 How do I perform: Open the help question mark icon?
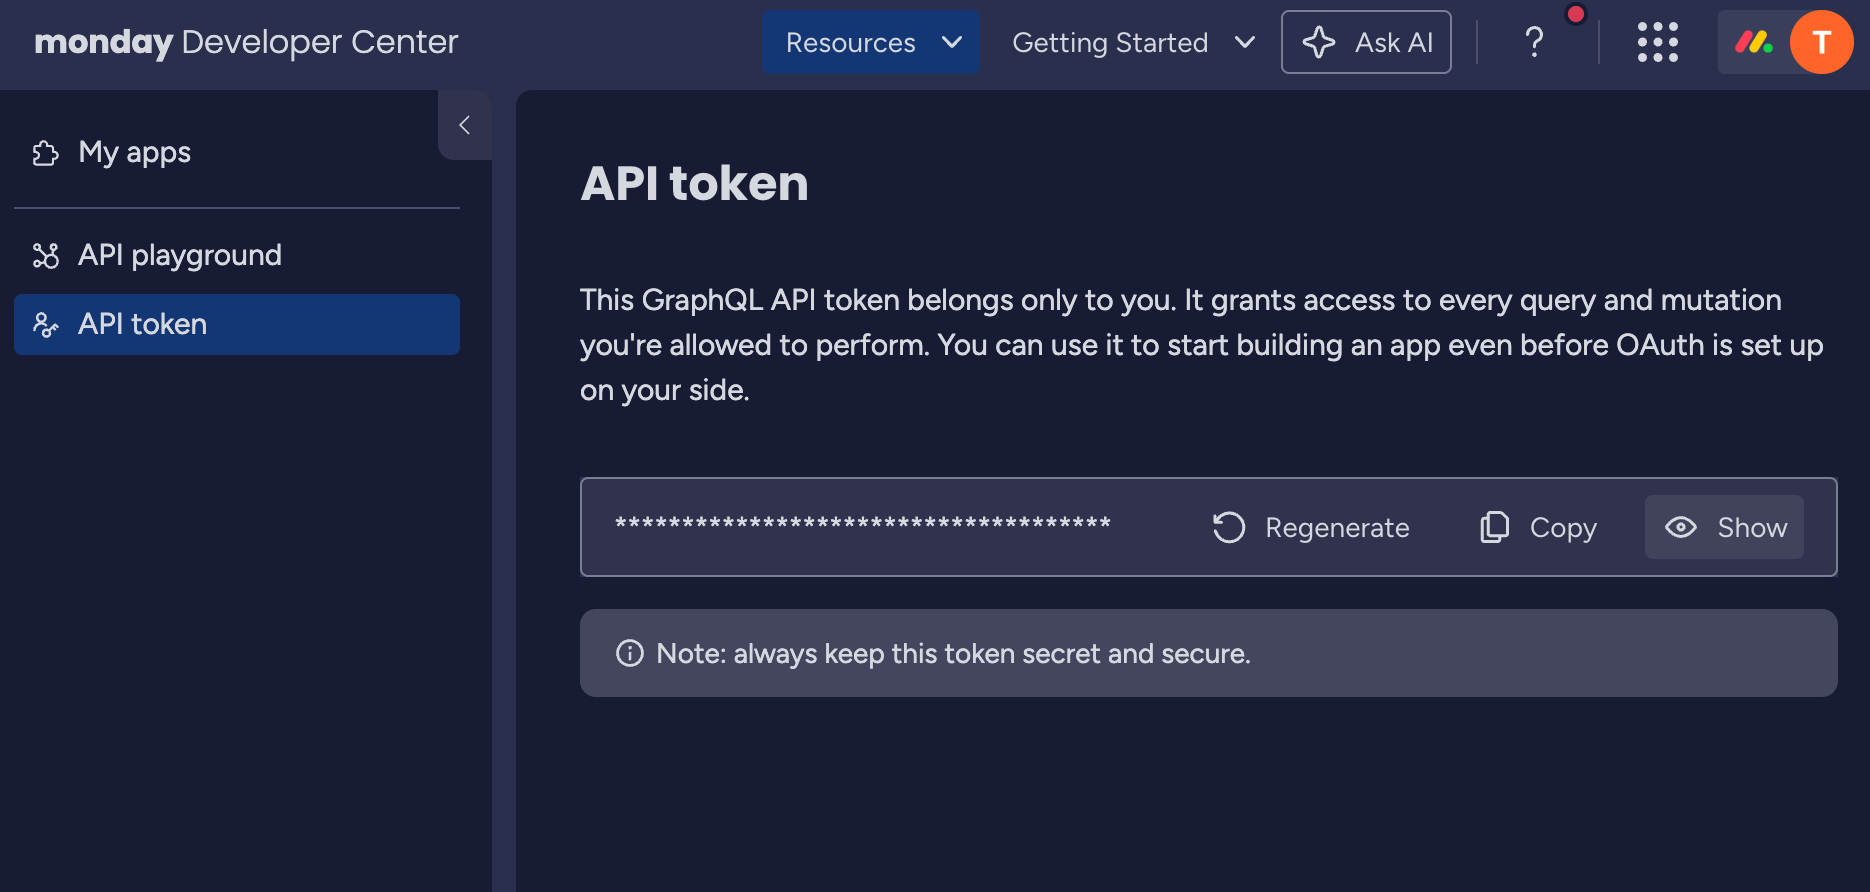[1534, 42]
